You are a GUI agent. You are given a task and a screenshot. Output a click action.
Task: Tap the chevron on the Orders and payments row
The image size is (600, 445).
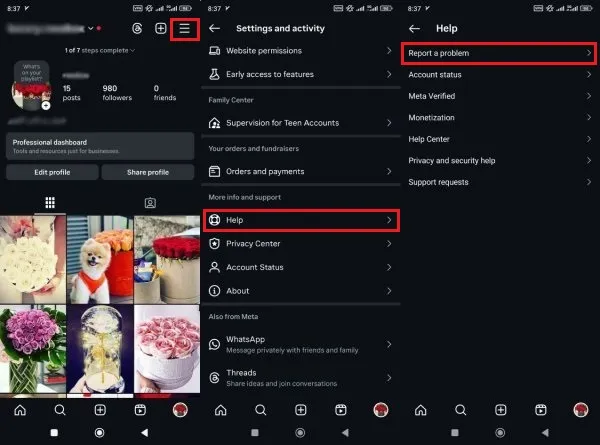(x=389, y=171)
